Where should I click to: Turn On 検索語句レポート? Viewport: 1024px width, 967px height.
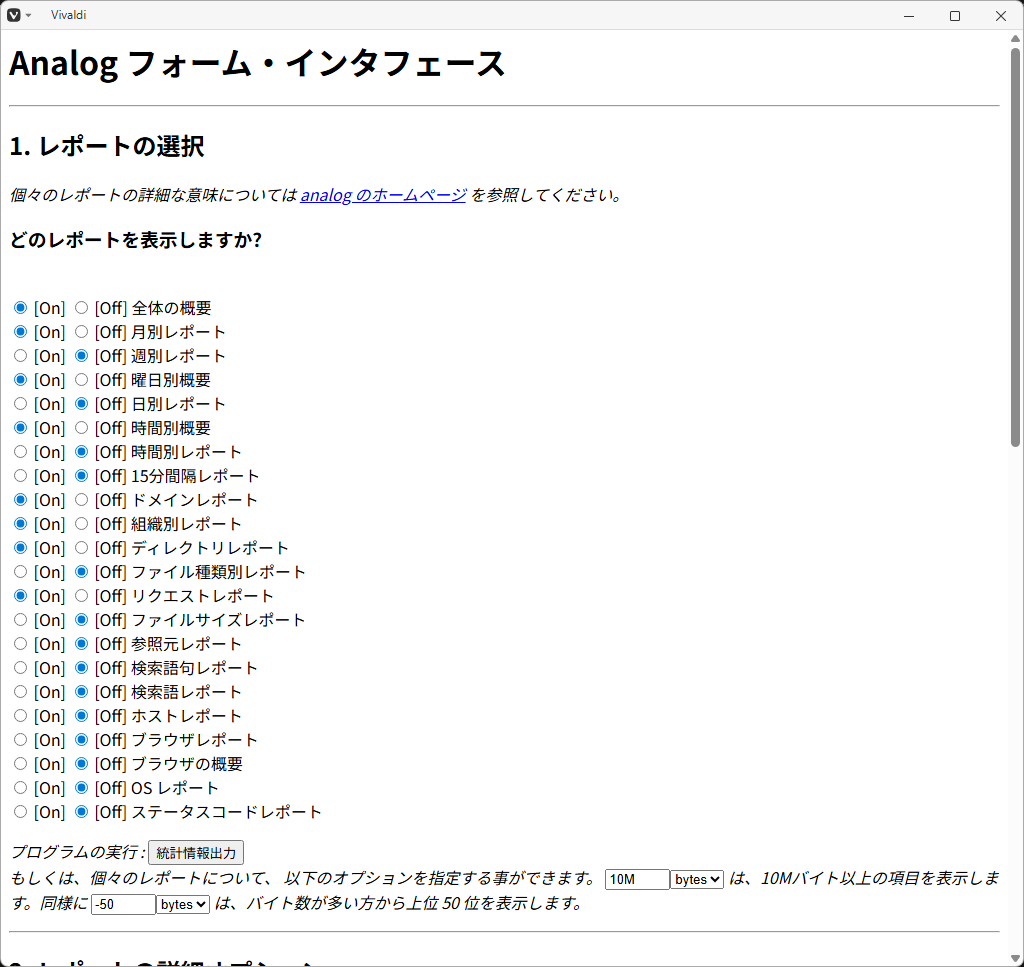coord(20,667)
